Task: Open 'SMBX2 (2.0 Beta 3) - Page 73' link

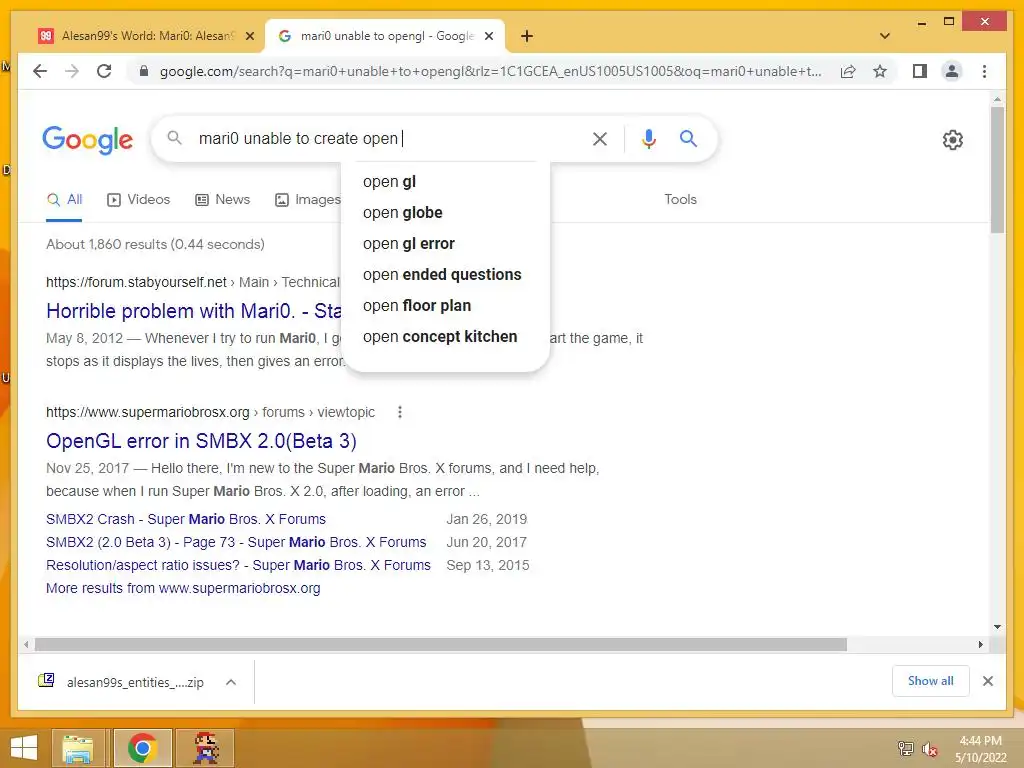Action: click(236, 542)
